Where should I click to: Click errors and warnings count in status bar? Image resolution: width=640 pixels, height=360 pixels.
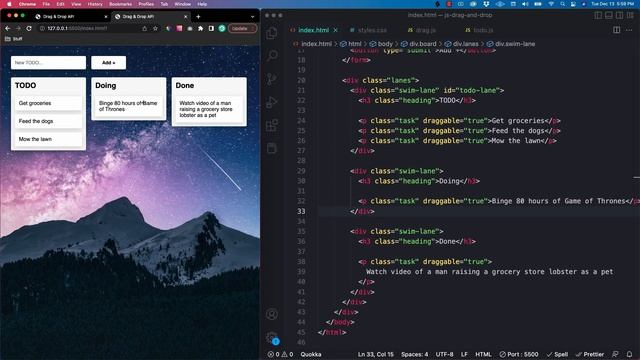(x=280, y=354)
